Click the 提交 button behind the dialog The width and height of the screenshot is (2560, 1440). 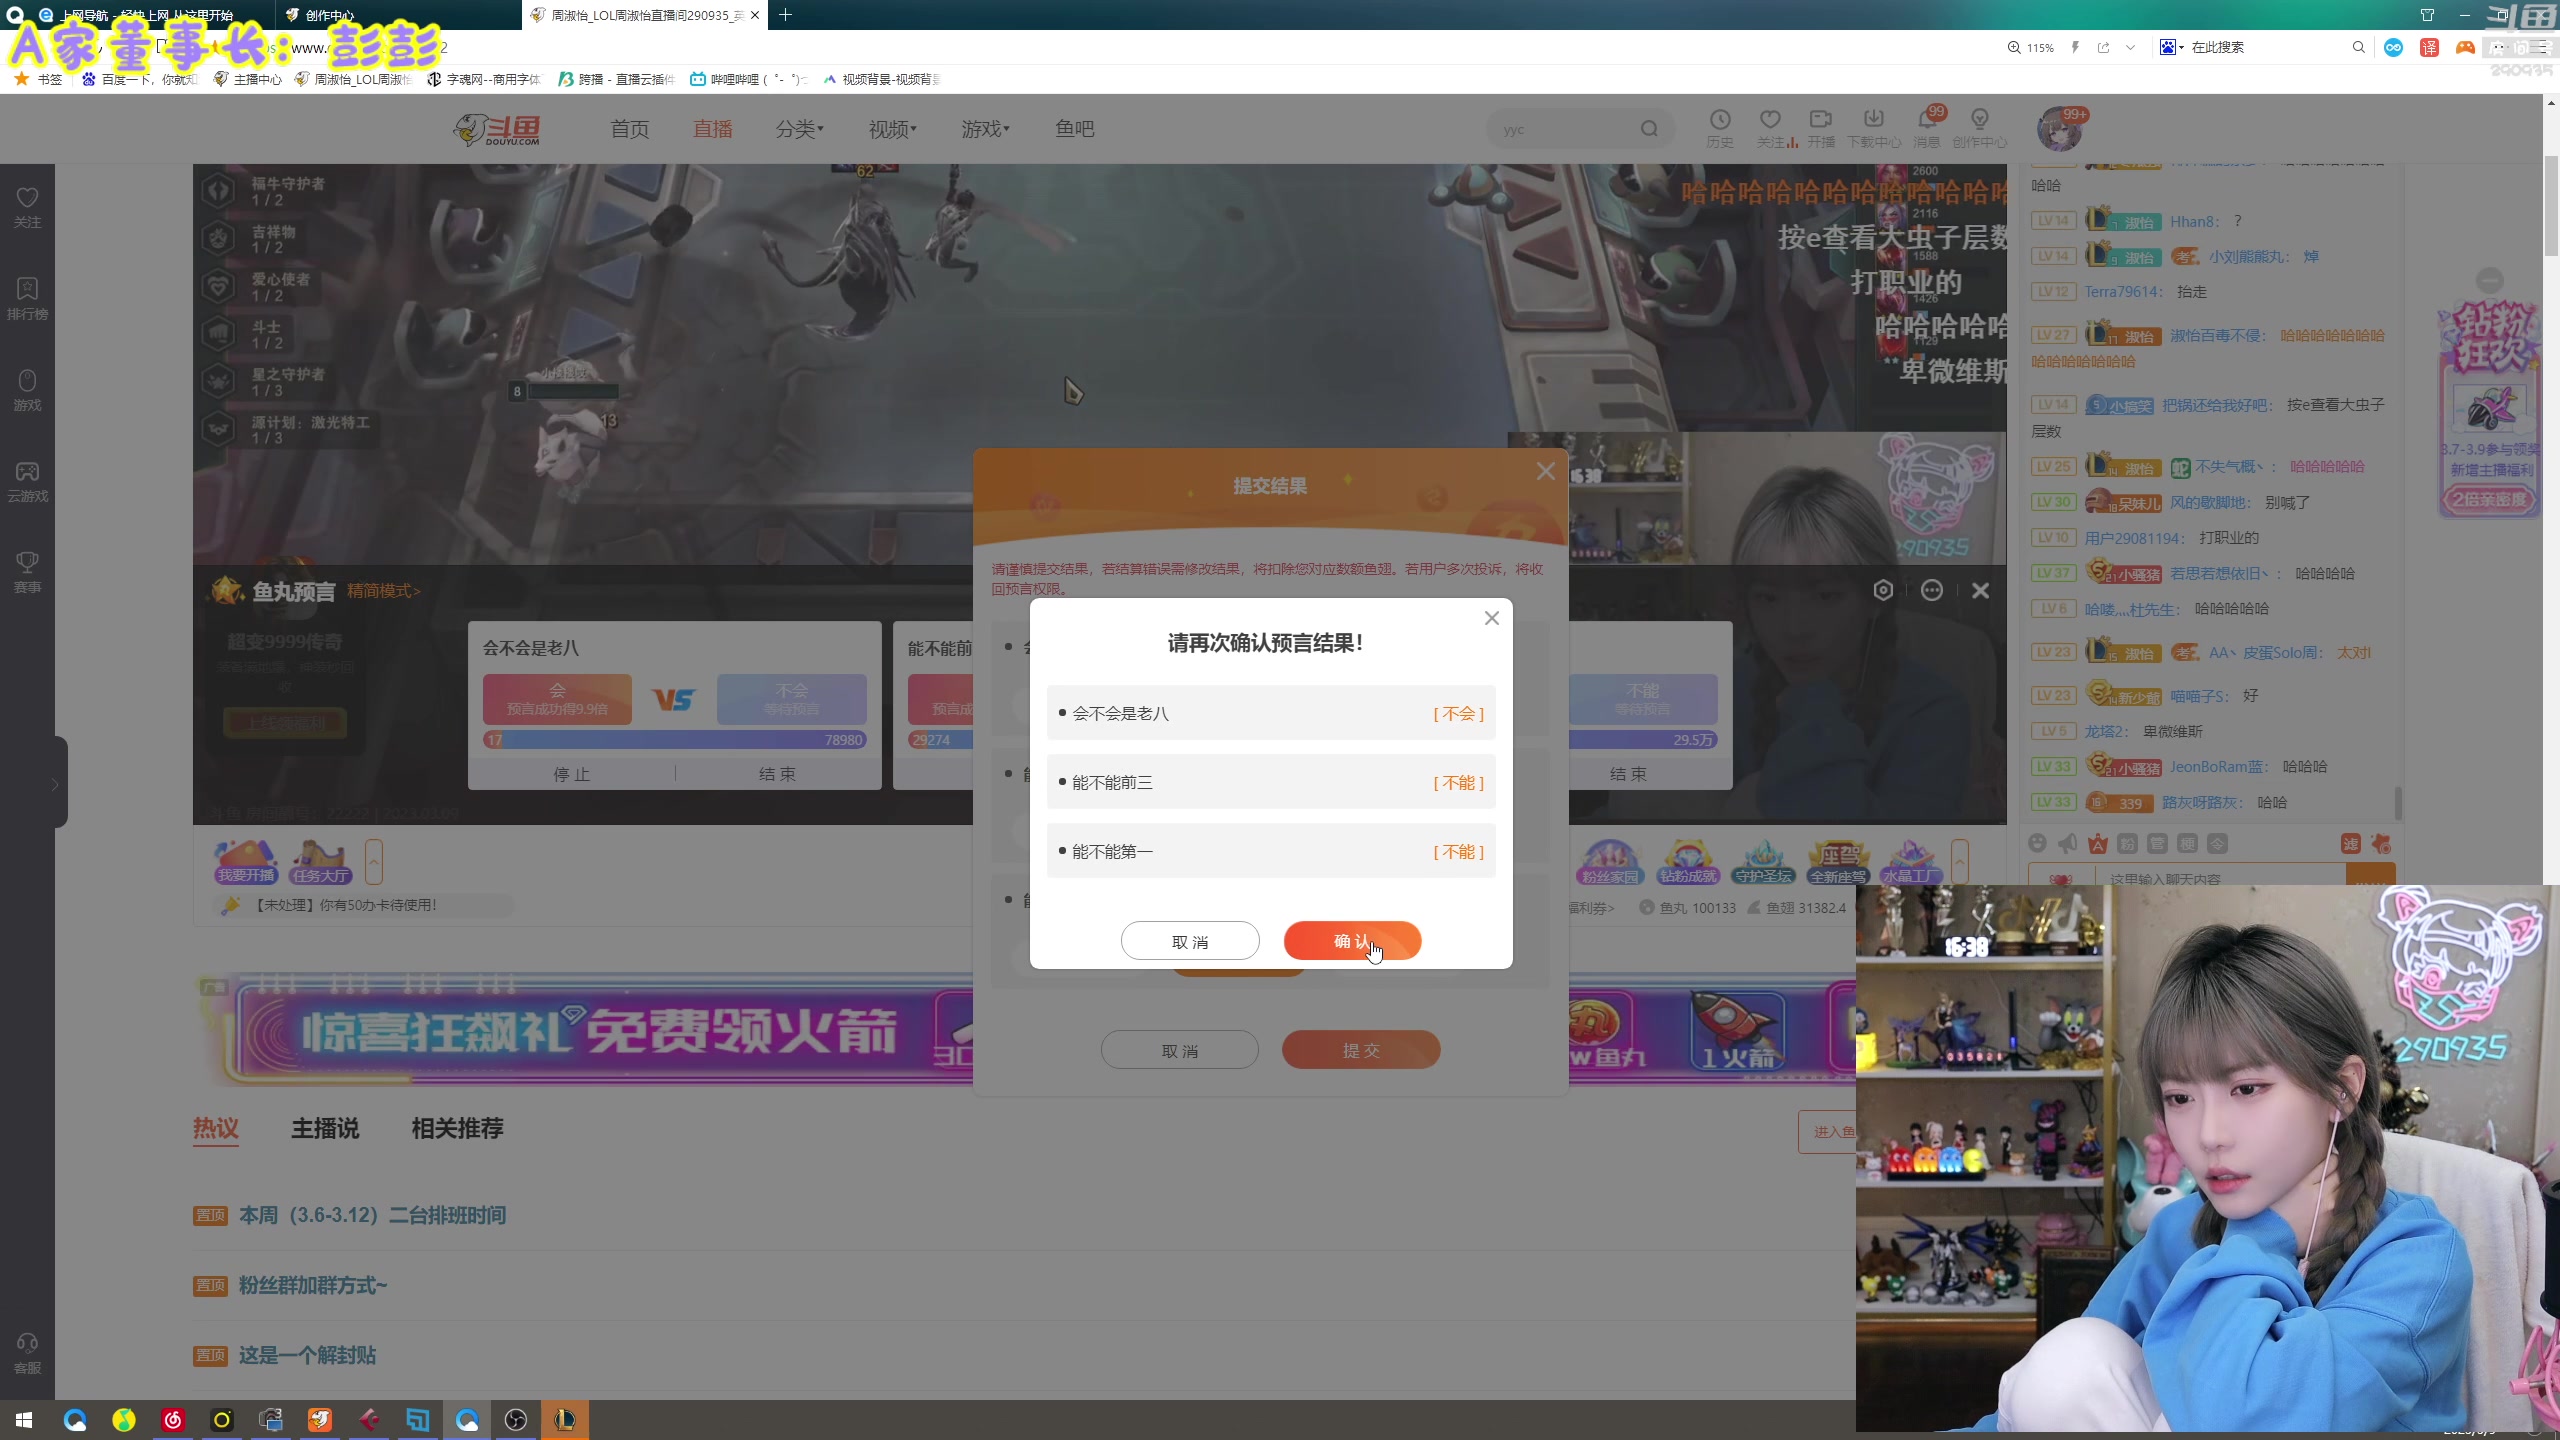click(x=1361, y=1050)
